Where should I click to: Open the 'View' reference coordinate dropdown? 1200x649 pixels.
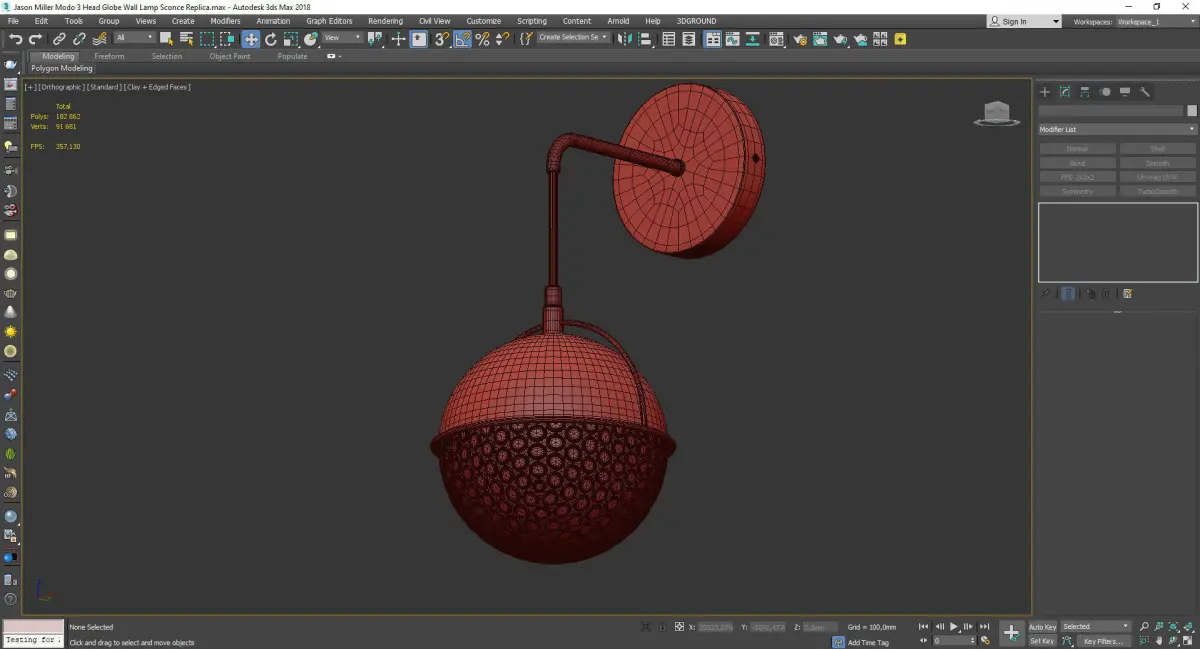(342, 38)
